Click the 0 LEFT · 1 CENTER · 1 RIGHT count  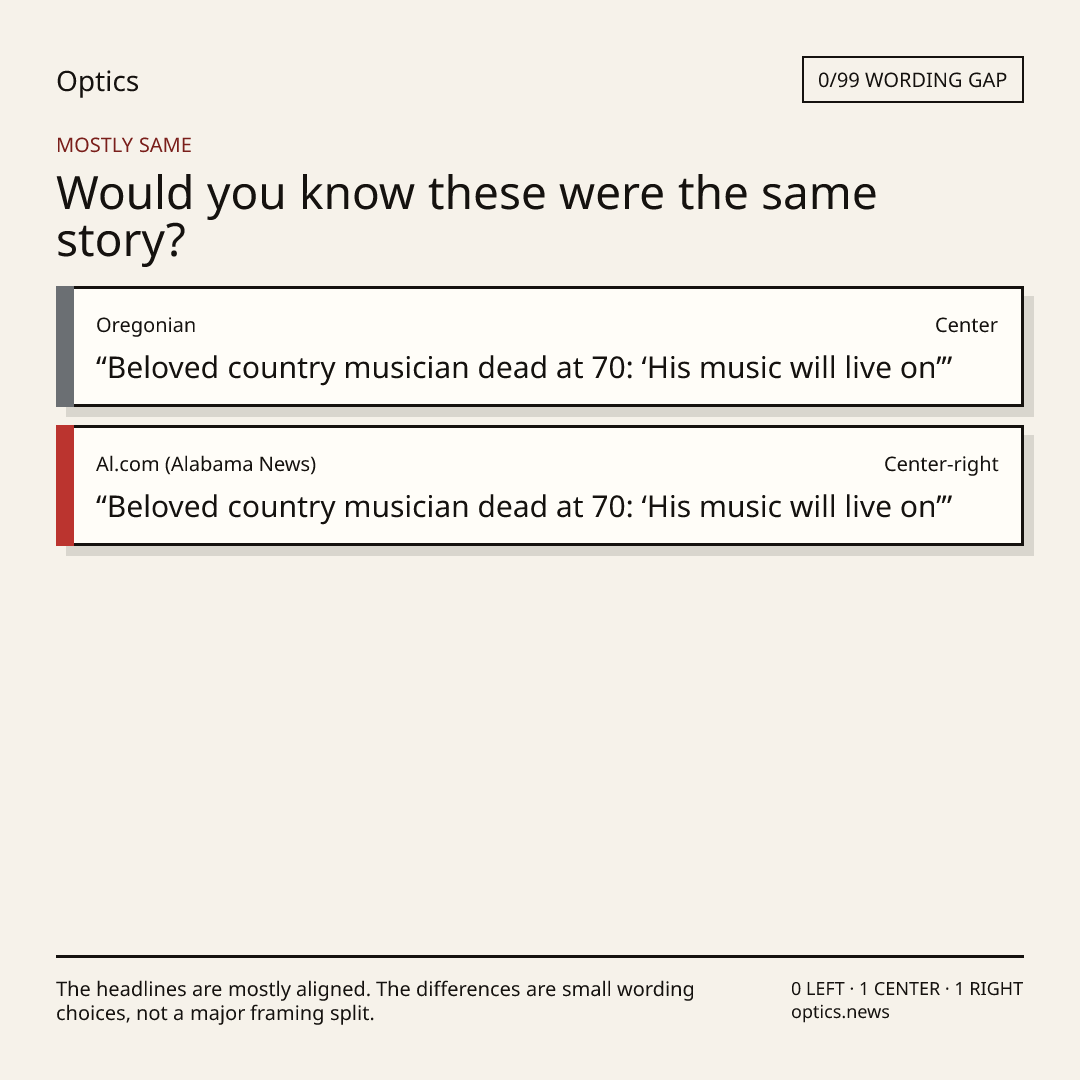coord(907,988)
